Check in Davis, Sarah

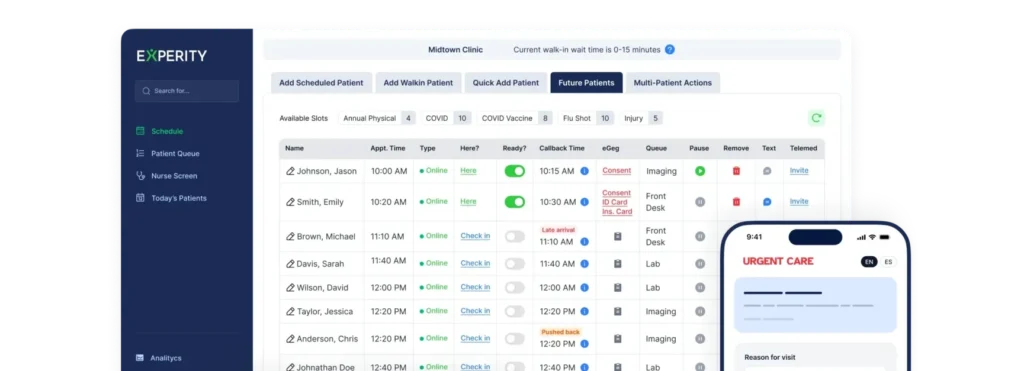[x=475, y=263]
